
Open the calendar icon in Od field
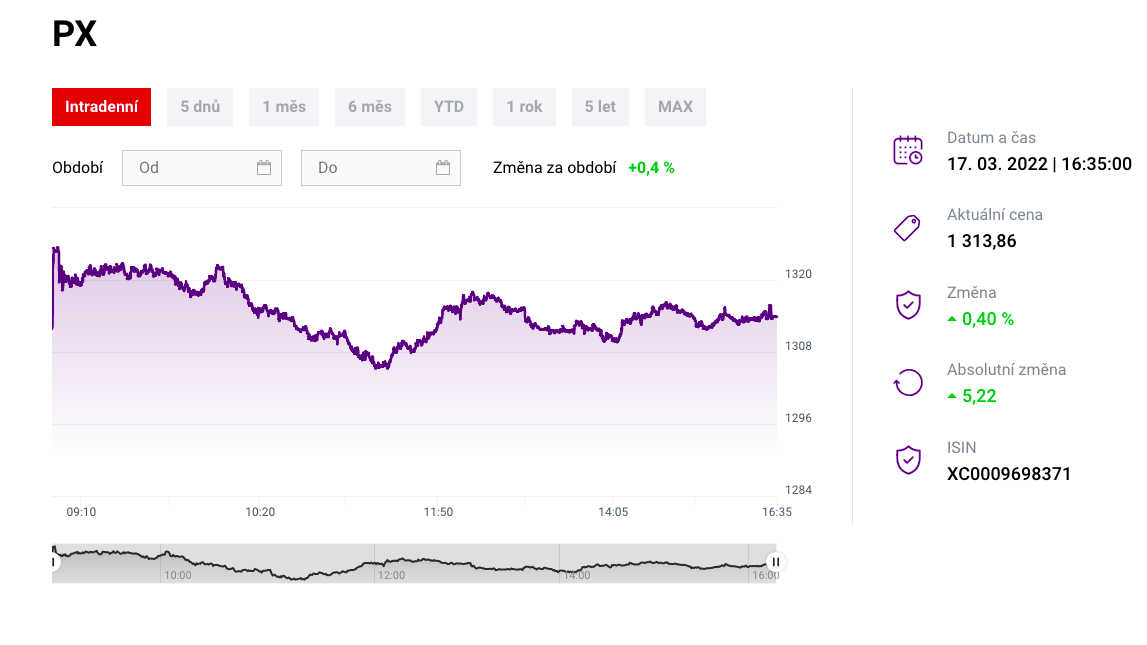coord(264,168)
